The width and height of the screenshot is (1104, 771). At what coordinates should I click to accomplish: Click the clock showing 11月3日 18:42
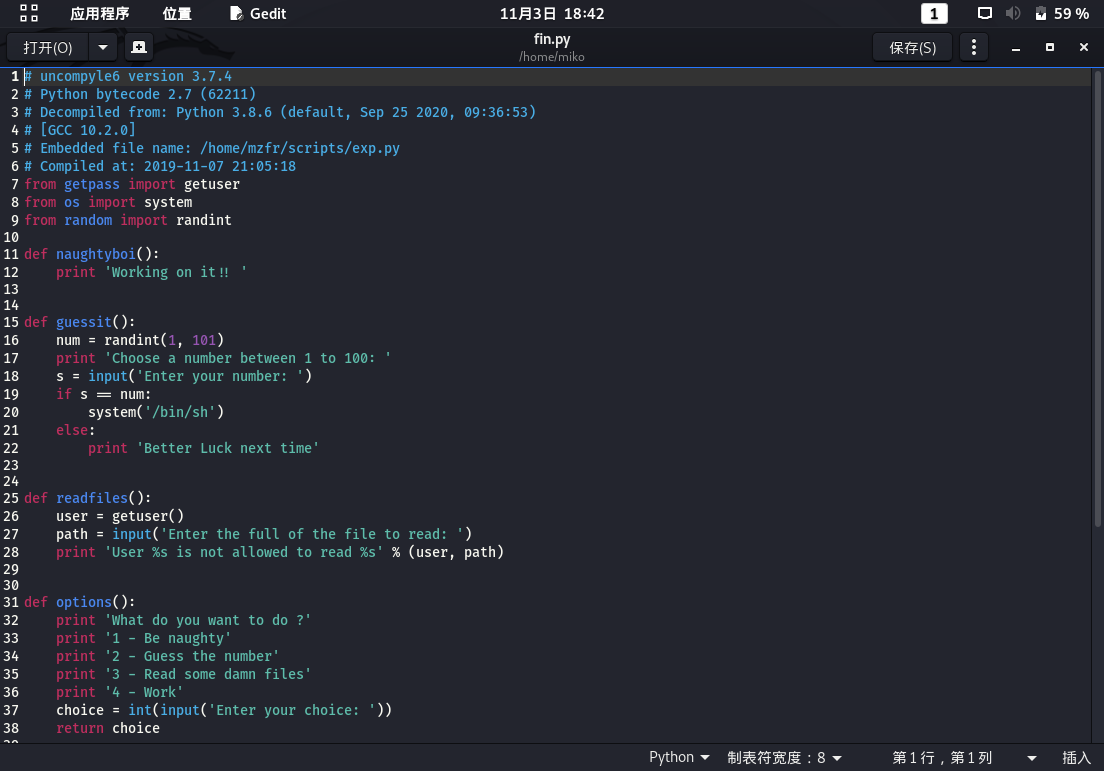tap(552, 13)
